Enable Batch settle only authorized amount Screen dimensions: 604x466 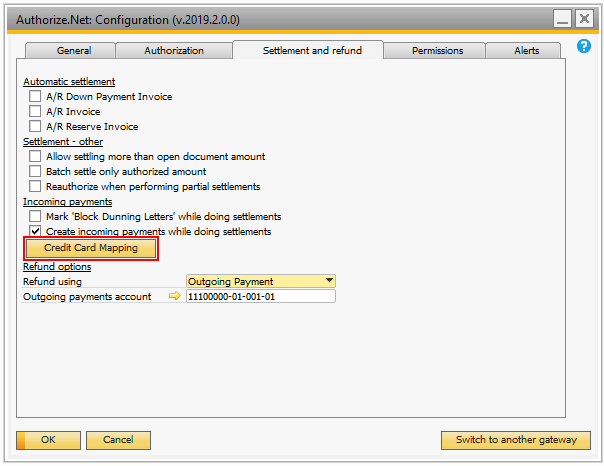[x=35, y=171]
